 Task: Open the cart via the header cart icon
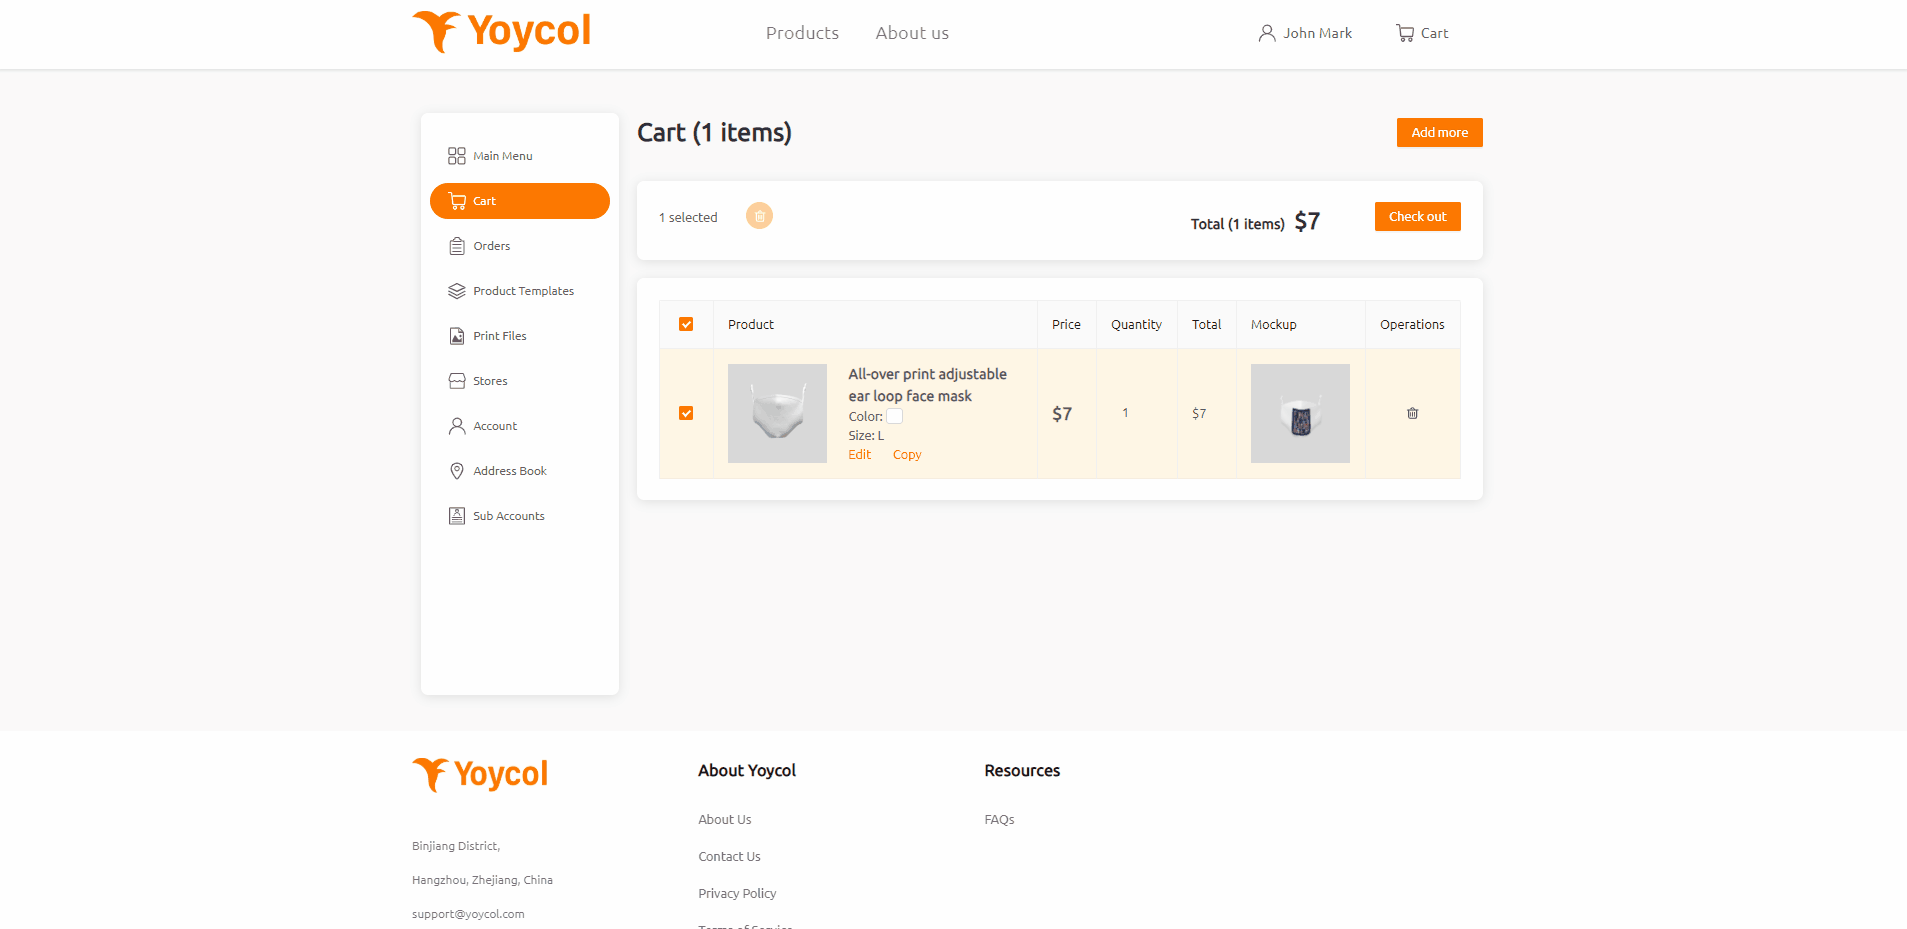pyautogui.click(x=1421, y=33)
